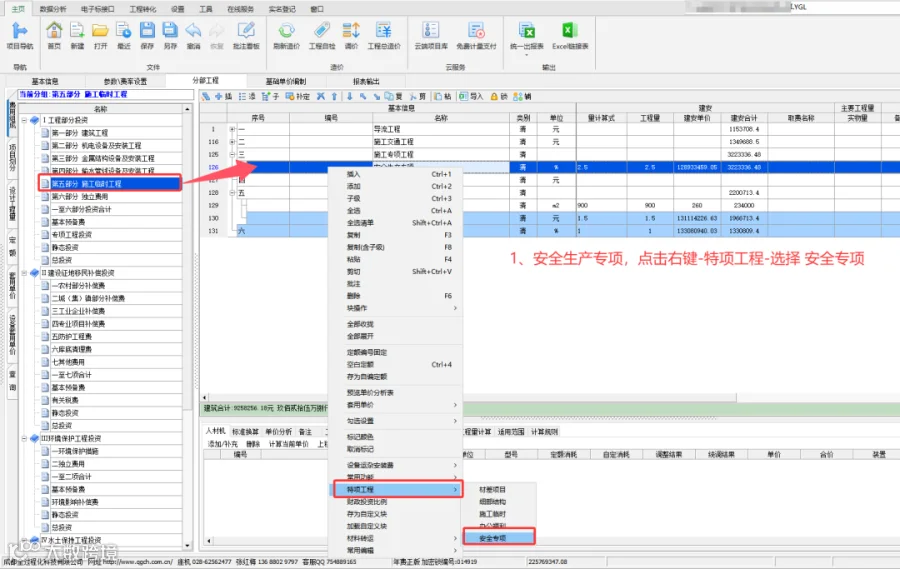The height and width of the screenshot is (569, 900).
Task: Click the 补定 toolbar button
Action: (x=298, y=96)
